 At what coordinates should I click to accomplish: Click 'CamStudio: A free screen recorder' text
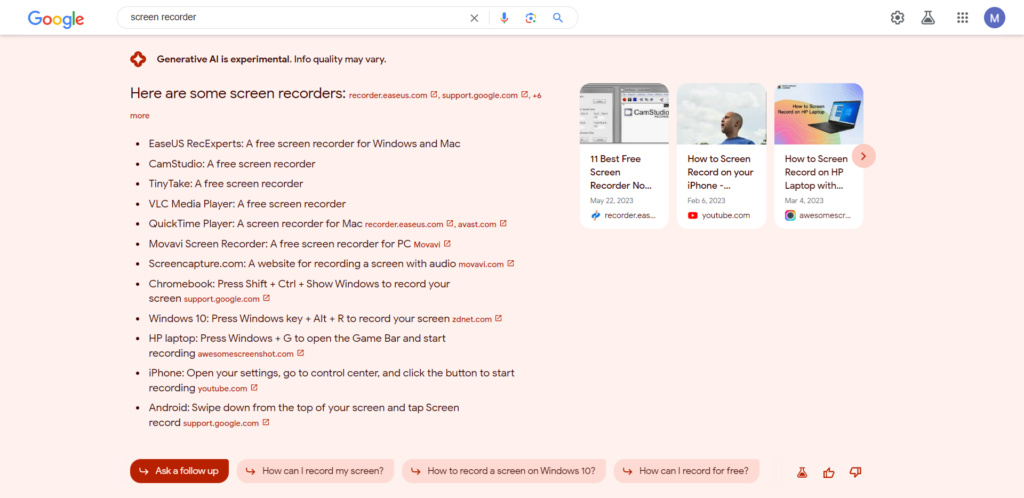[232, 164]
